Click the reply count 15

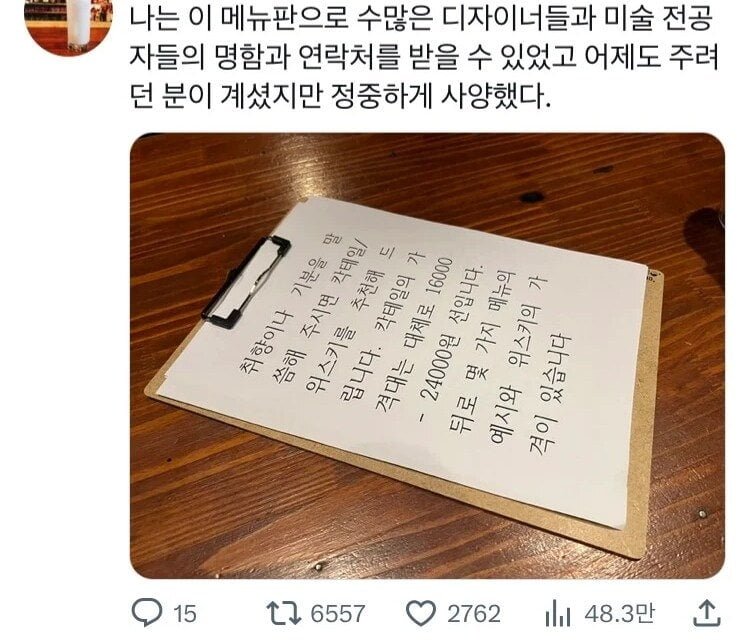click(185, 614)
